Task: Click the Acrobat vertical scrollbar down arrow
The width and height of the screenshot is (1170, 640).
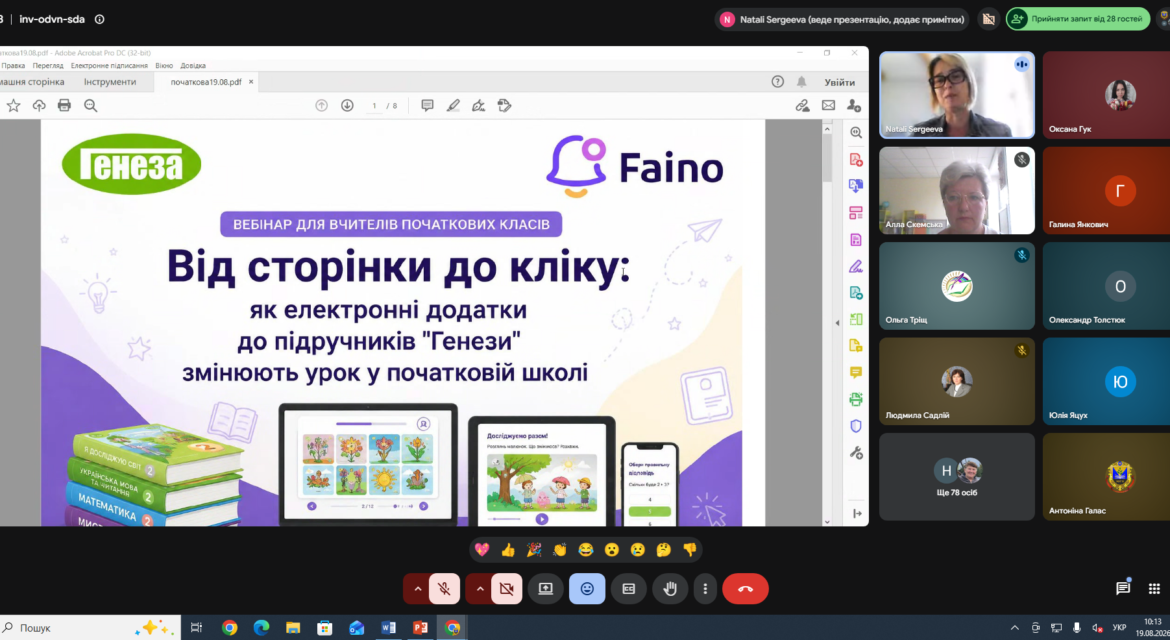Action: point(827,521)
